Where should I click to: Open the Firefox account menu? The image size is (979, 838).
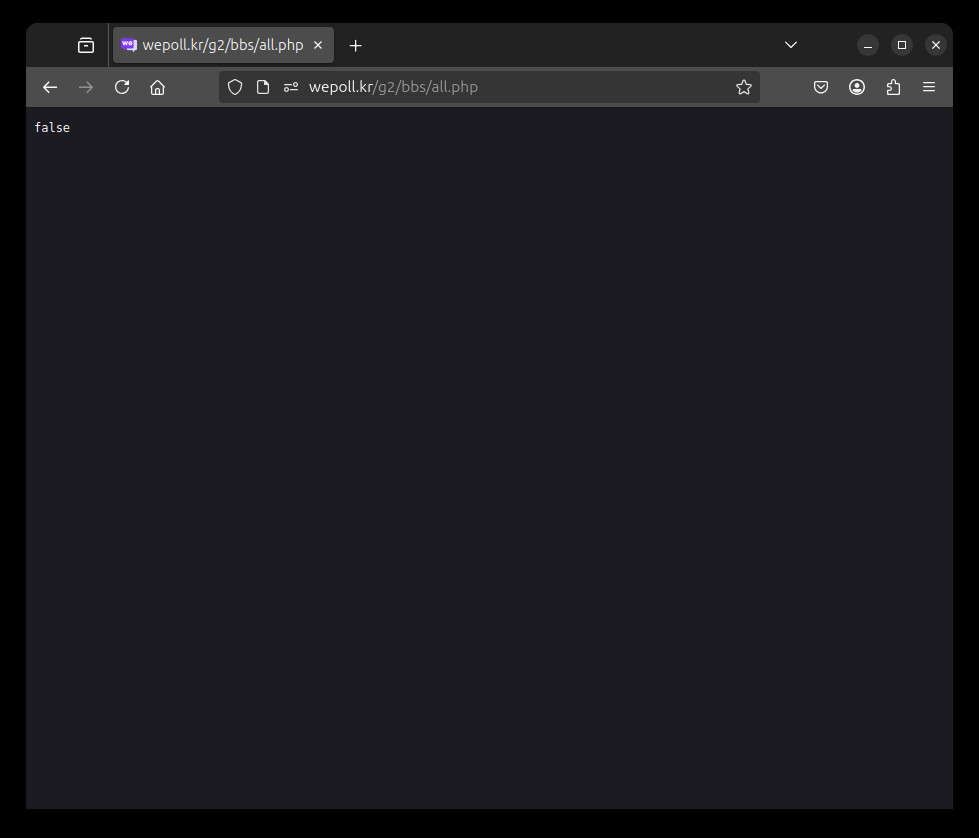point(857,87)
